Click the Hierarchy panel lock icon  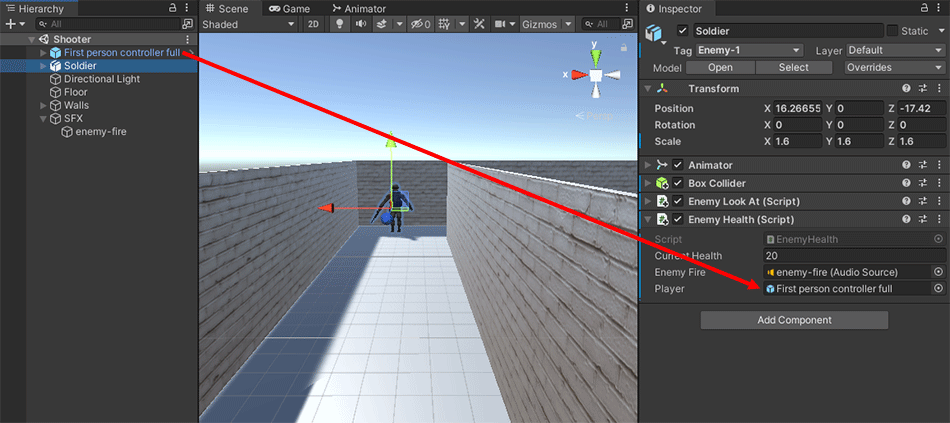(x=173, y=8)
